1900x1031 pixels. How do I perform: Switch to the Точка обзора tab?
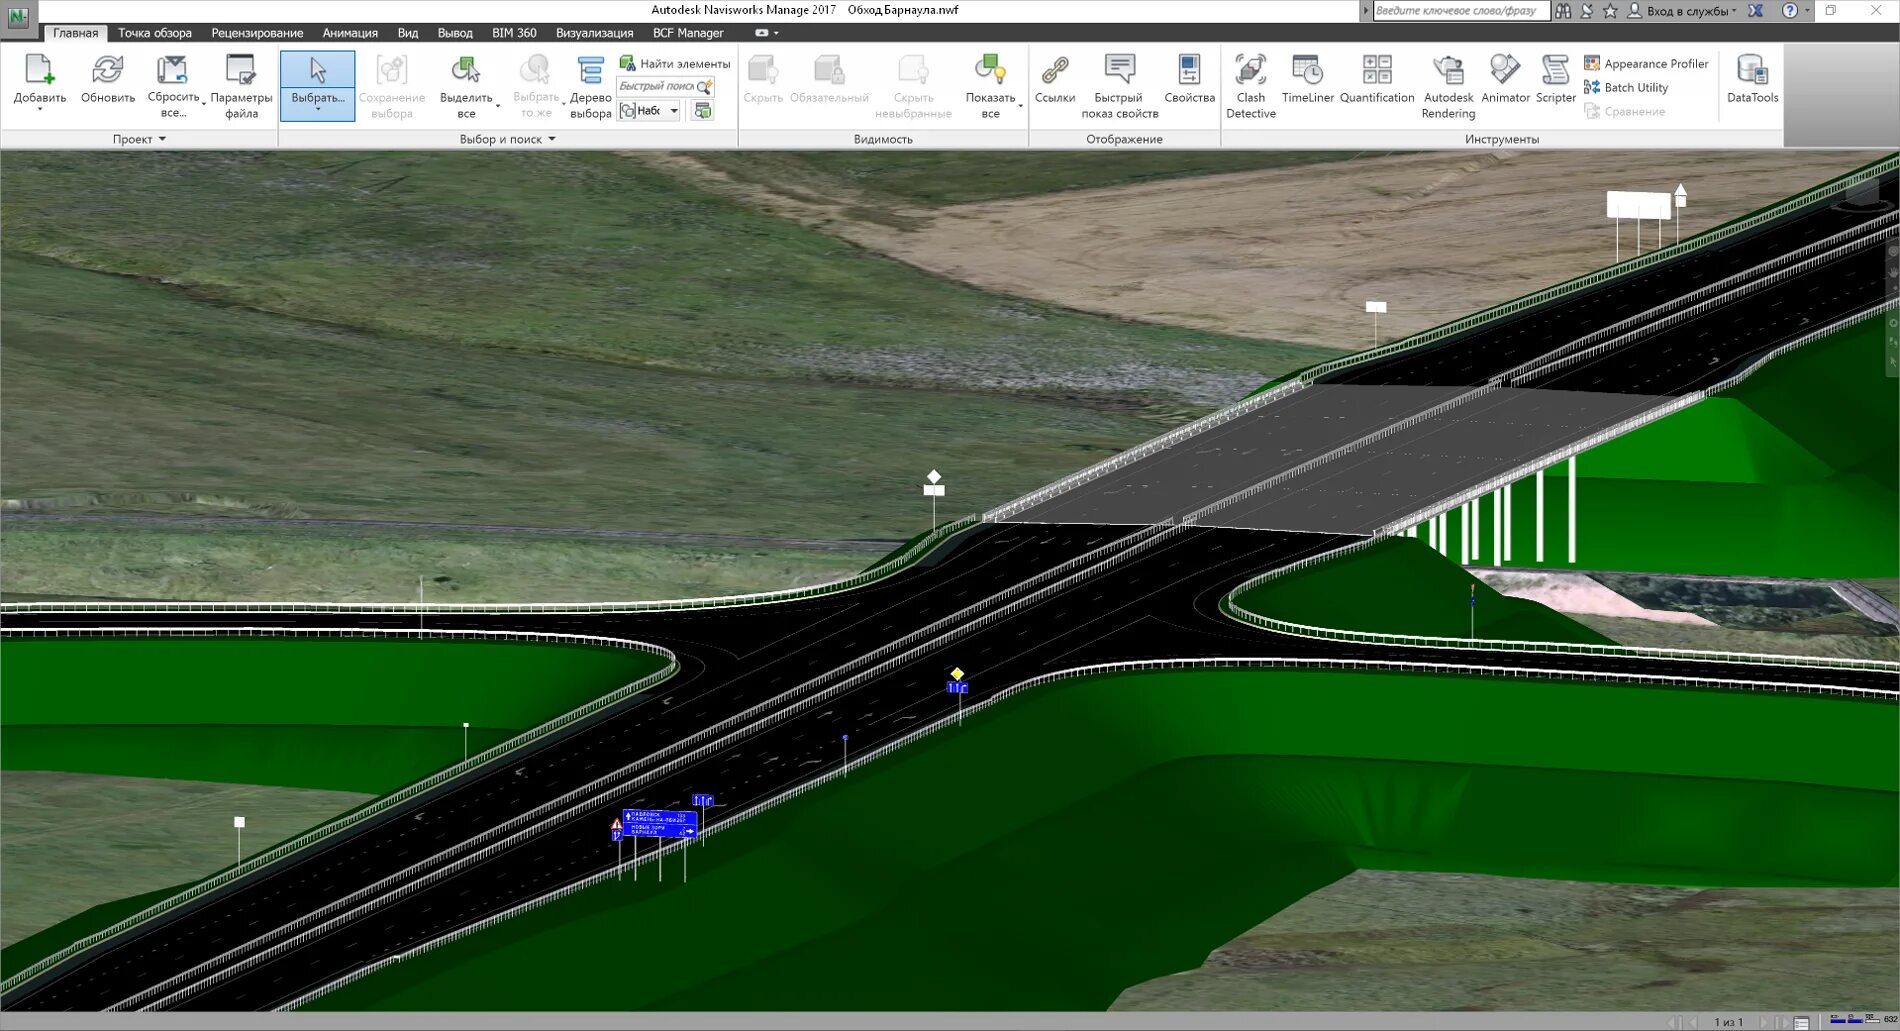pyautogui.click(x=155, y=33)
